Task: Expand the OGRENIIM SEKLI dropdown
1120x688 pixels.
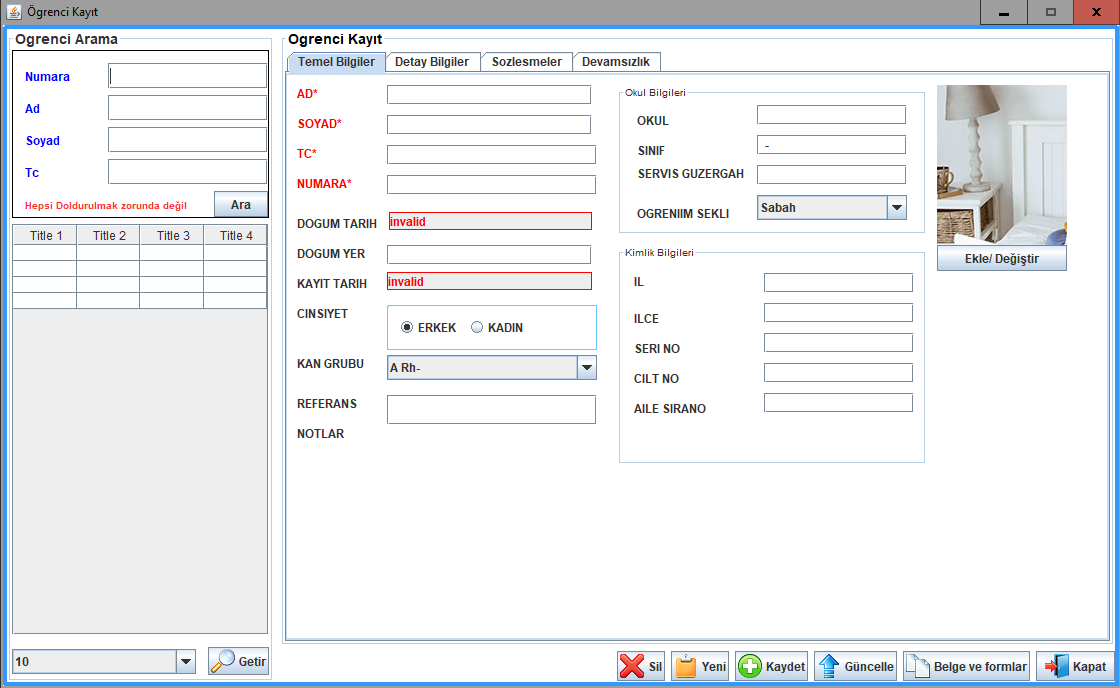Action: [x=895, y=207]
